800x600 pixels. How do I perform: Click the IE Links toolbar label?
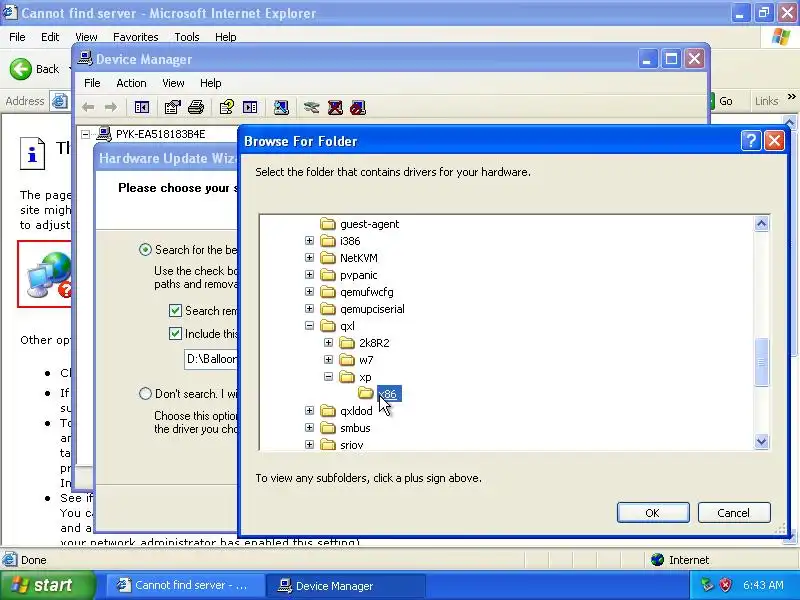[766, 101]
